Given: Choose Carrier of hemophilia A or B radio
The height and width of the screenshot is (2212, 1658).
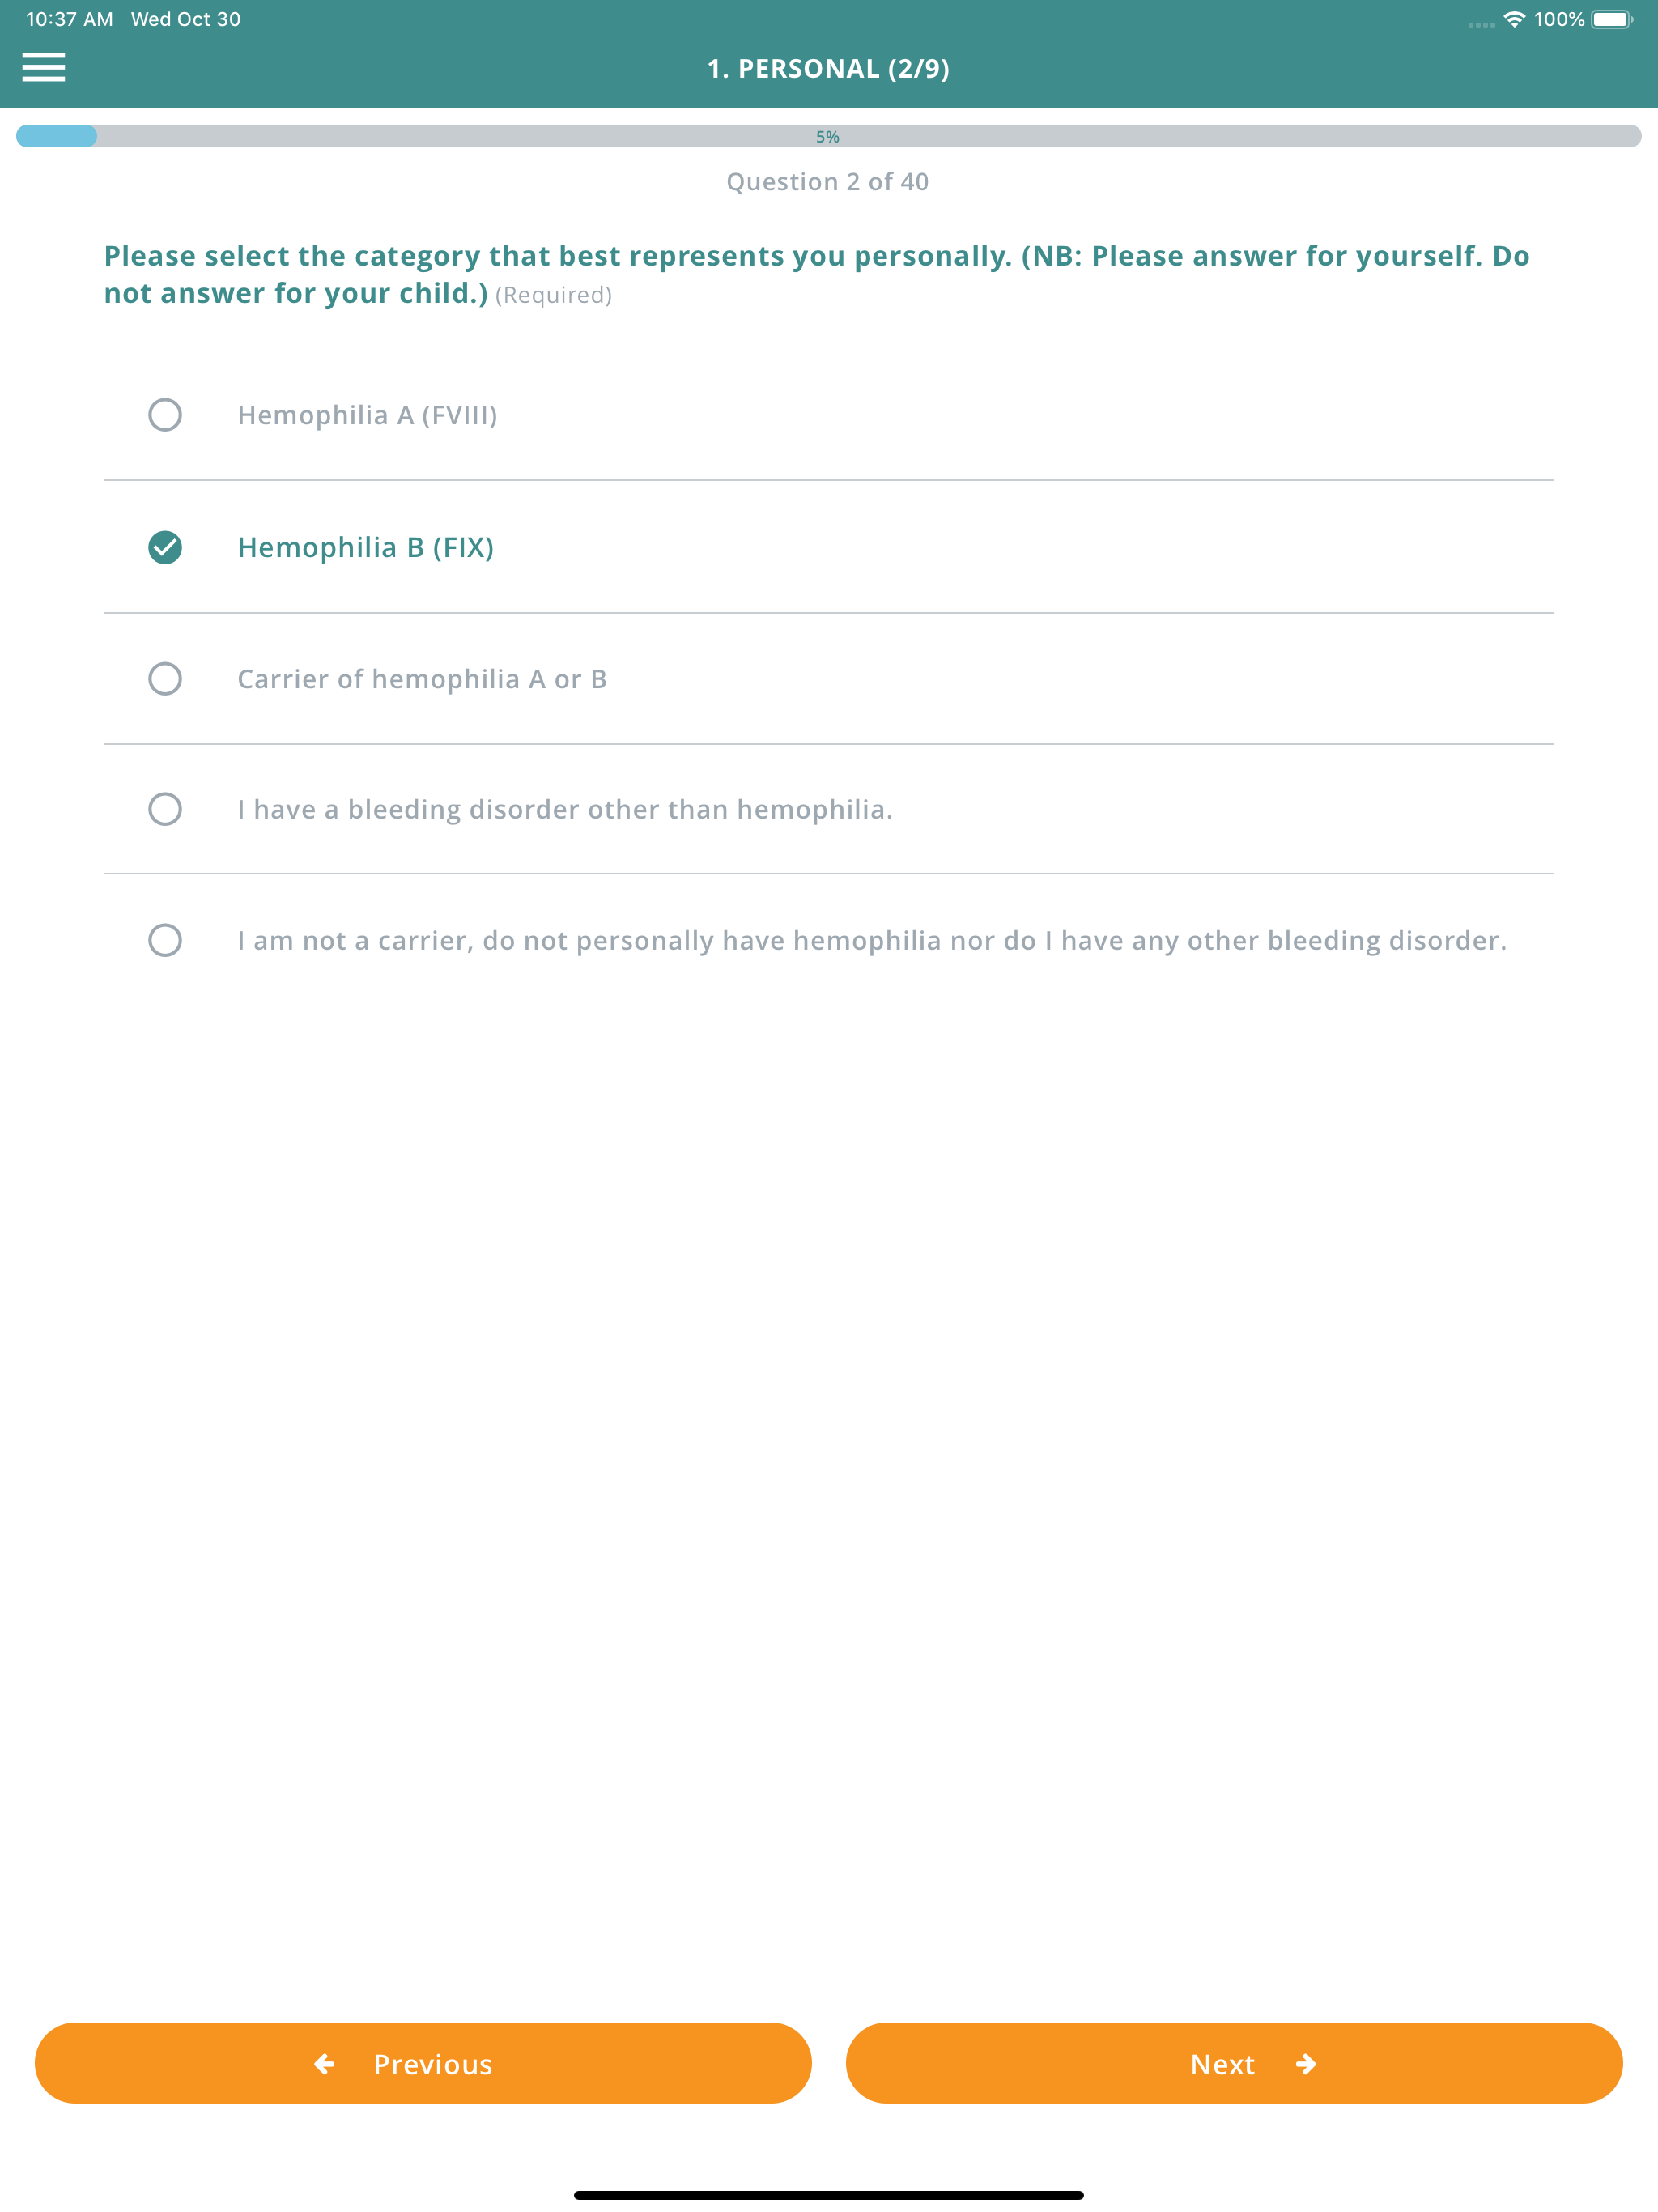Looking at the screenshot, I should point(165,679).
